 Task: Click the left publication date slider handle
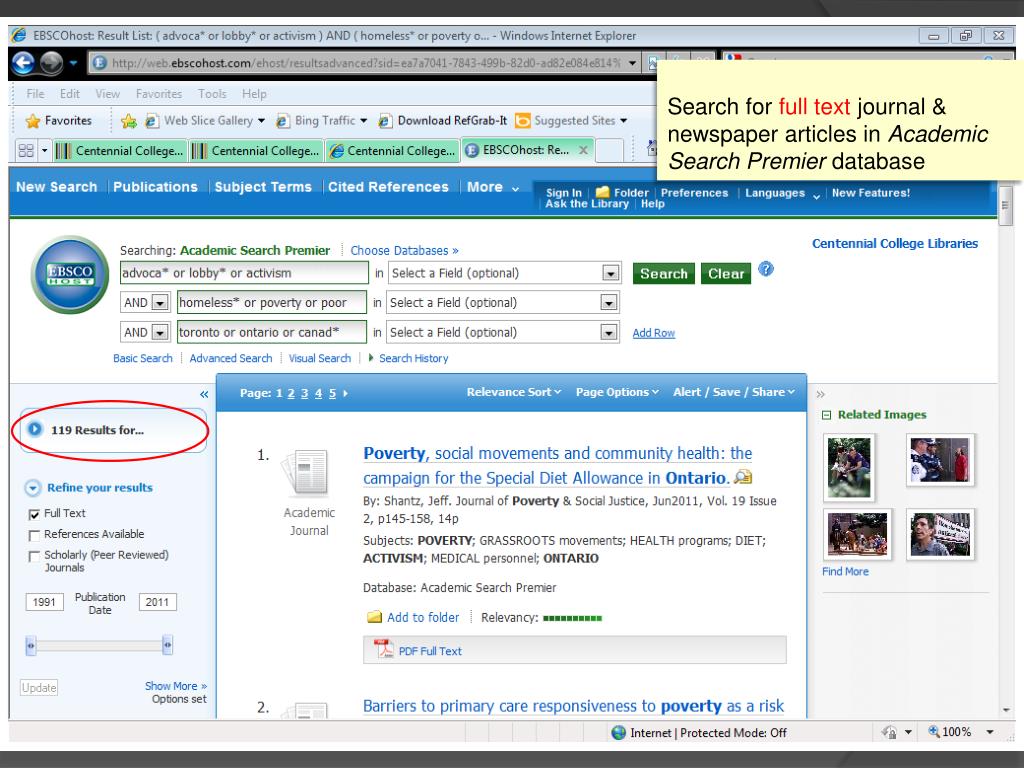(x=31, y=645)
